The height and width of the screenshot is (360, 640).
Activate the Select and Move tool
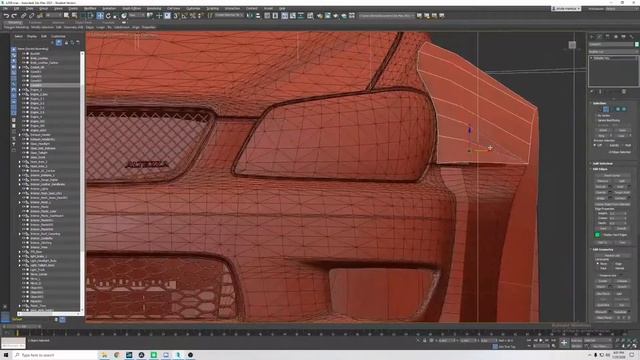(100, 16)
